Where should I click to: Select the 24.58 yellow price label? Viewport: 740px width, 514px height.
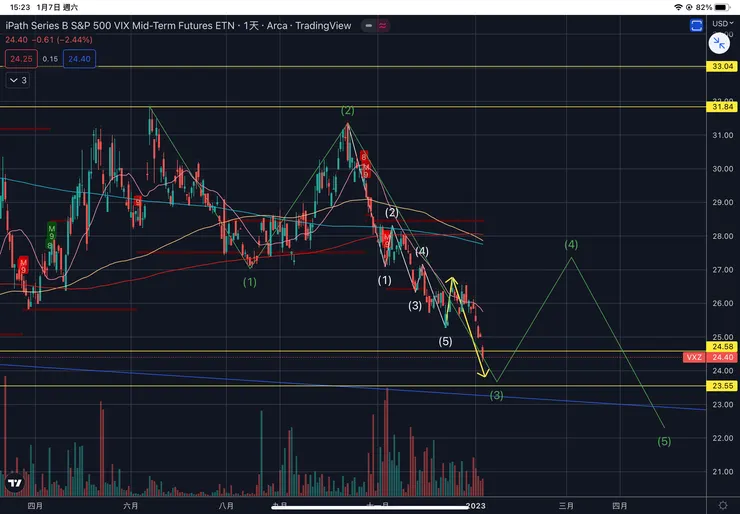pos(722,347)
